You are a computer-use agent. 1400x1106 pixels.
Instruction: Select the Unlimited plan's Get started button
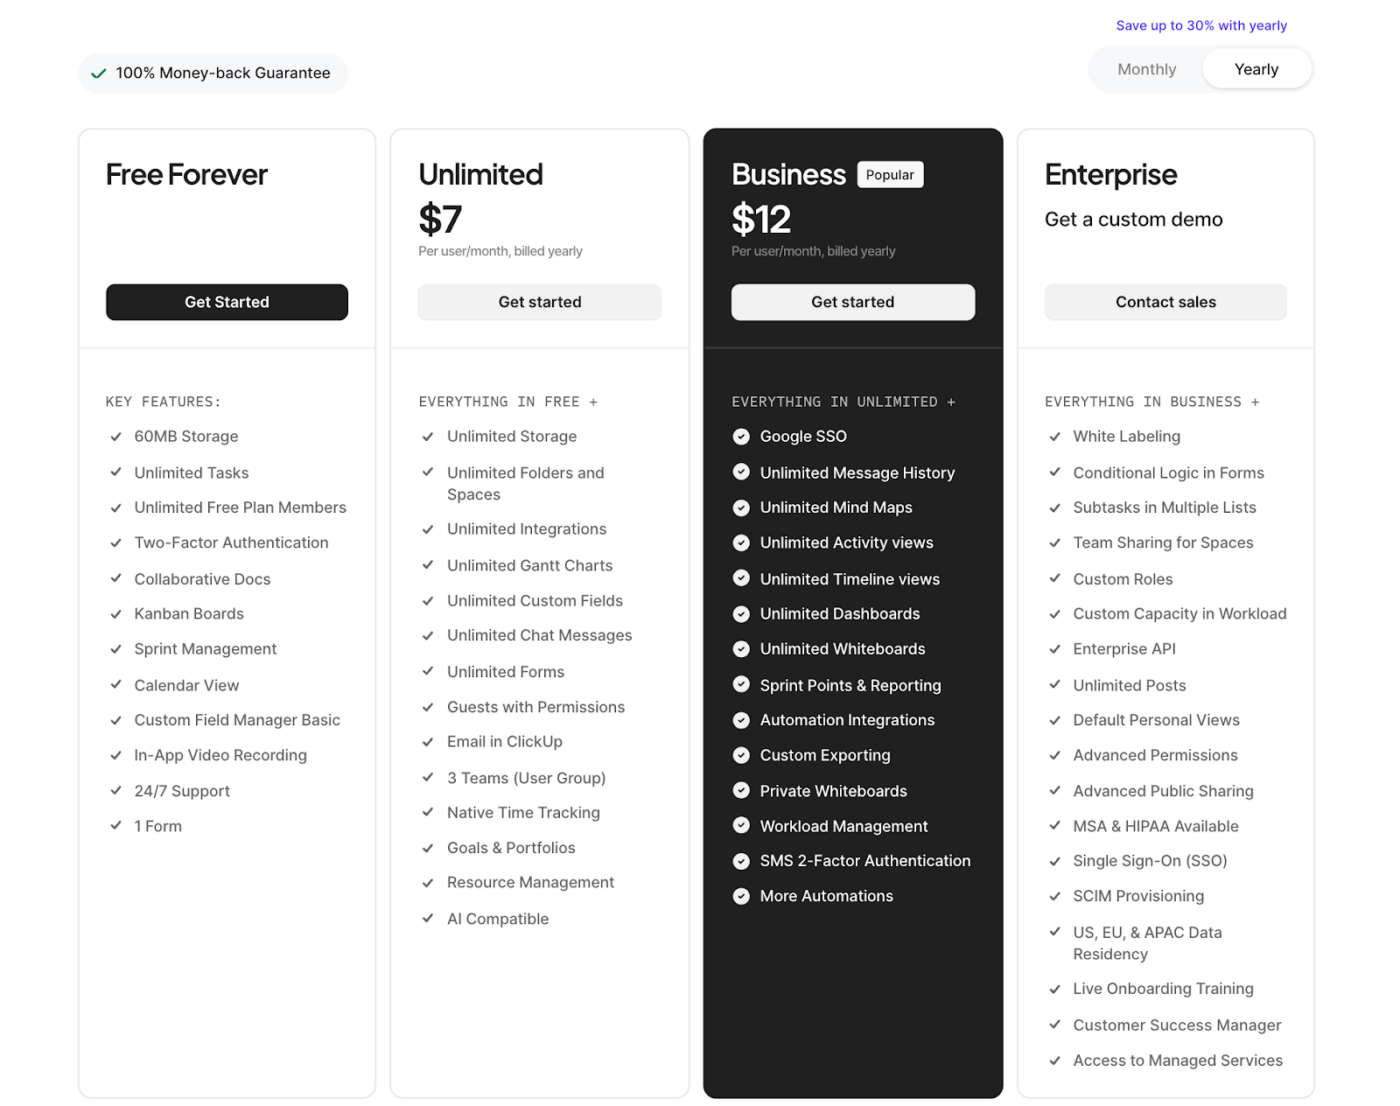pyautogui.click(x=539, y=301)
